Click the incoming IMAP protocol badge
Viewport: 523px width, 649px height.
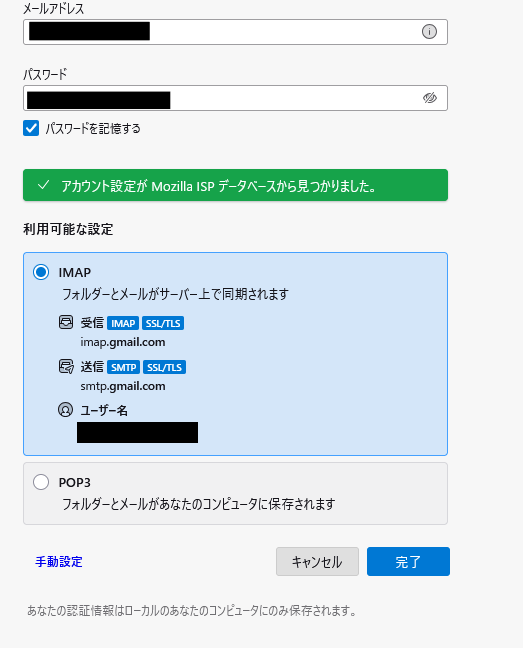click(123, 323)
